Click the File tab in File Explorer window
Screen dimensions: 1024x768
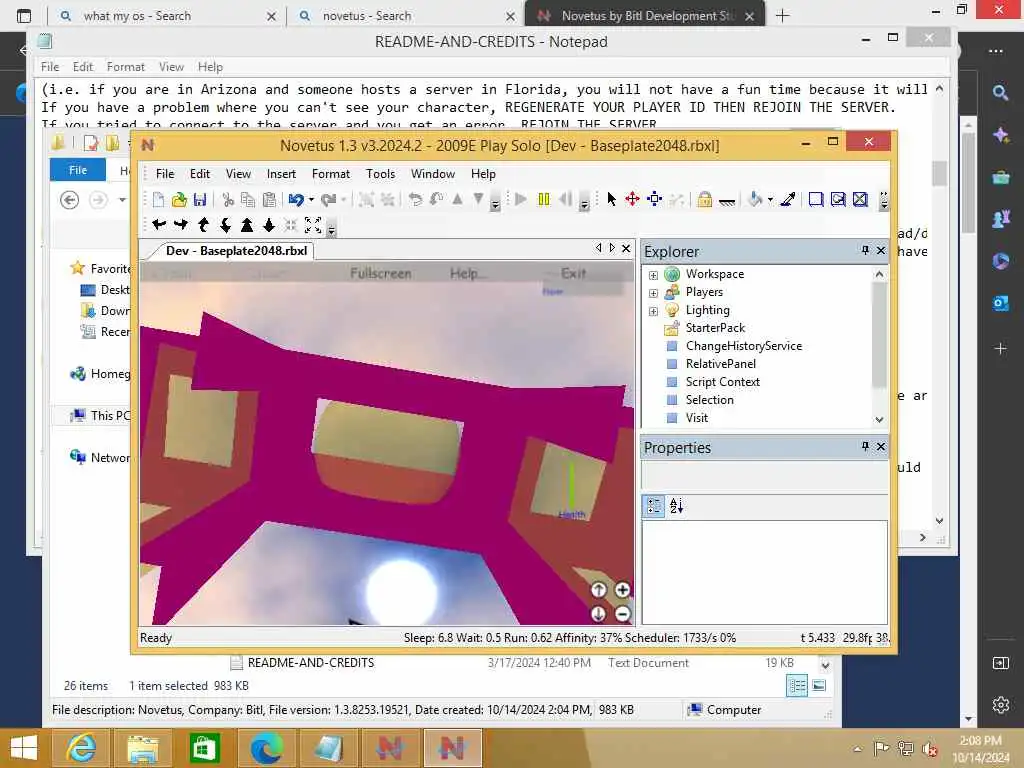[x=78, y=170]
